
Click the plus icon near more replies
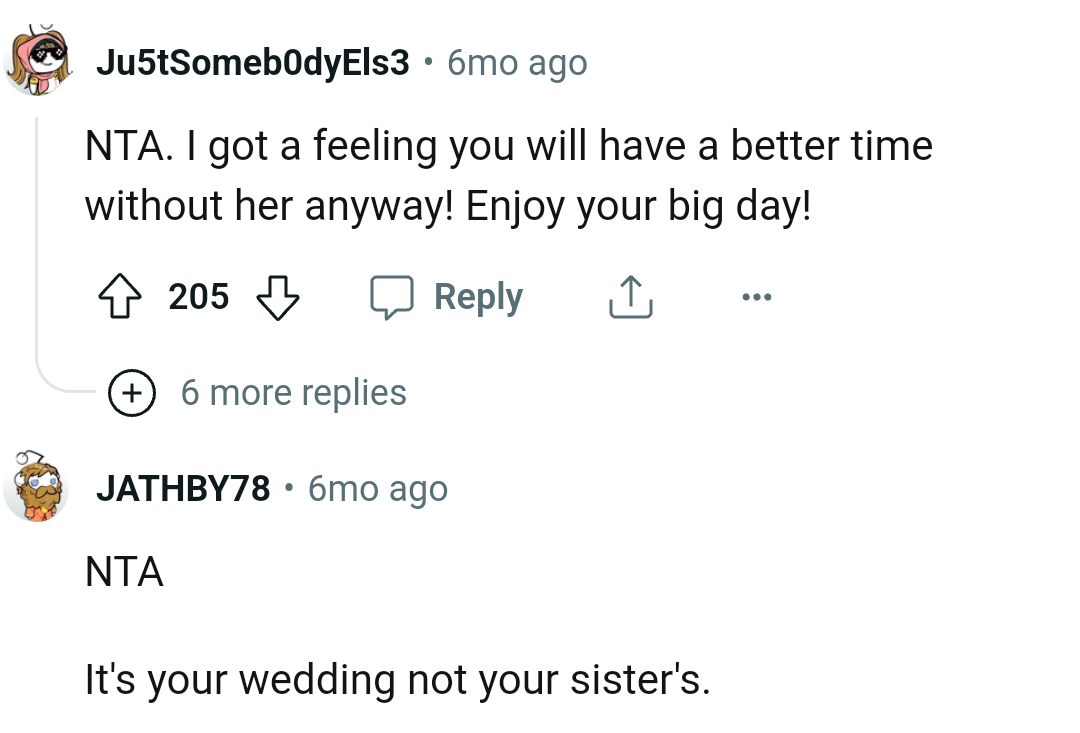point(131,392)
